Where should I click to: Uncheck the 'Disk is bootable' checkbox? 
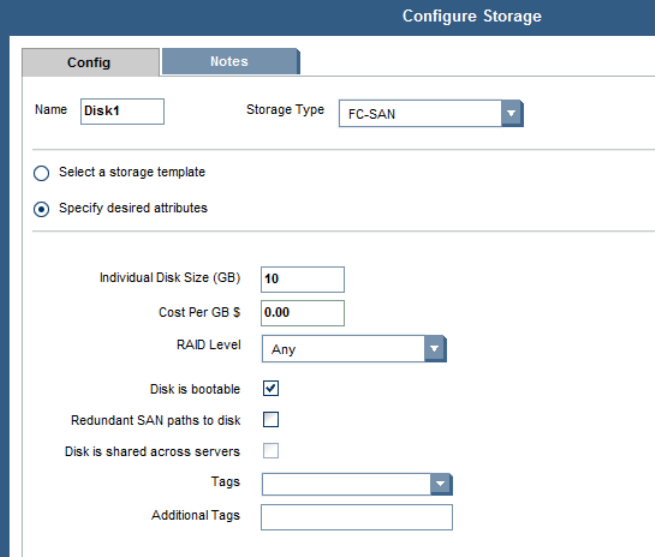[271, 388]
